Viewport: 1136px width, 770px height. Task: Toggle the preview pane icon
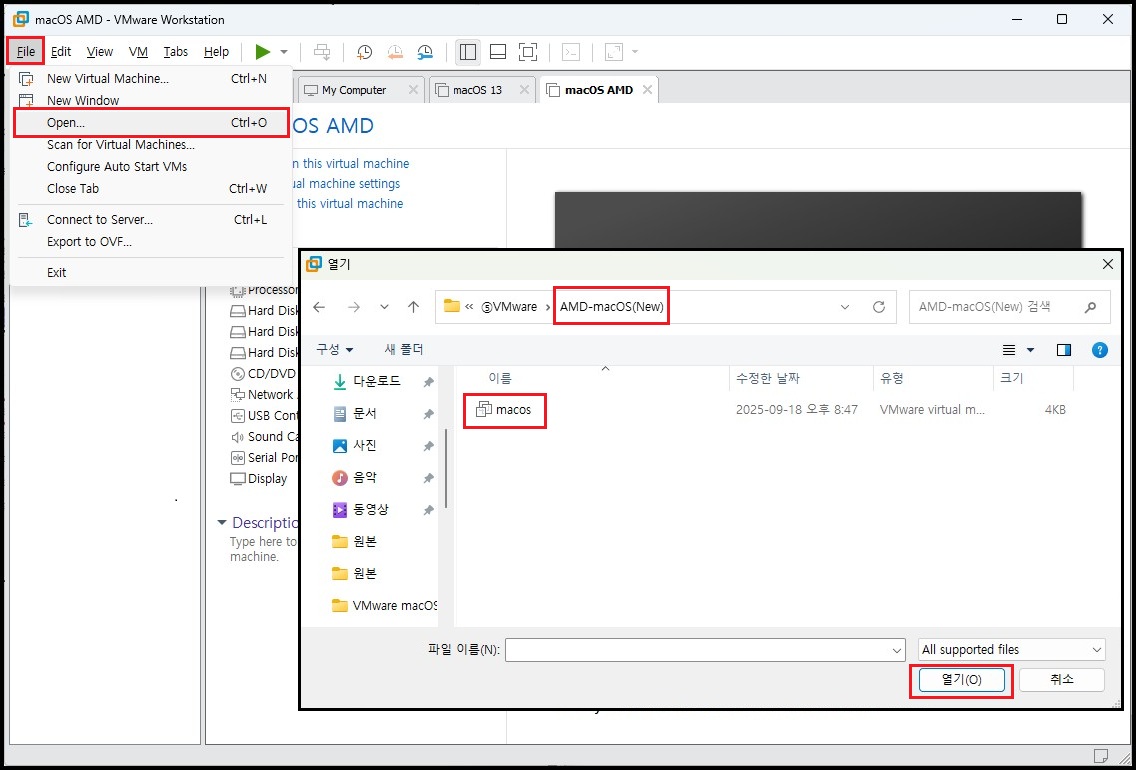(1064, 351)
